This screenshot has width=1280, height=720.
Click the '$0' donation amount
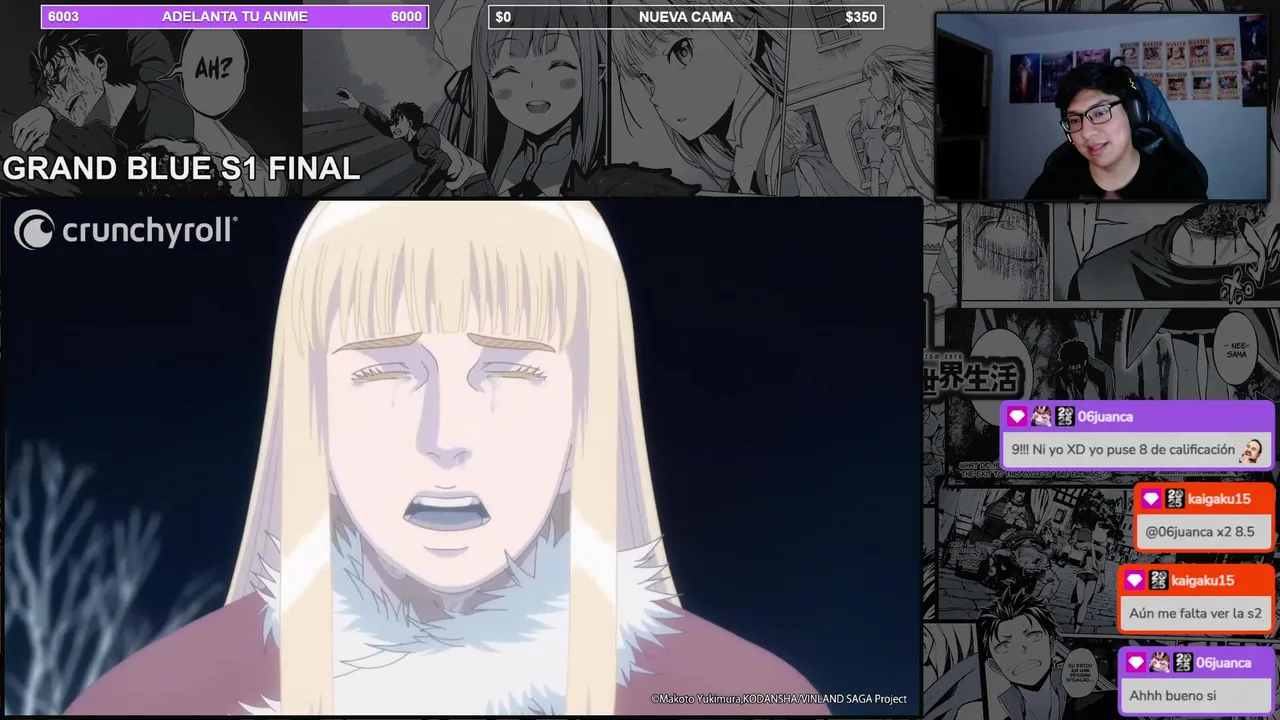(x=503, y=17)
